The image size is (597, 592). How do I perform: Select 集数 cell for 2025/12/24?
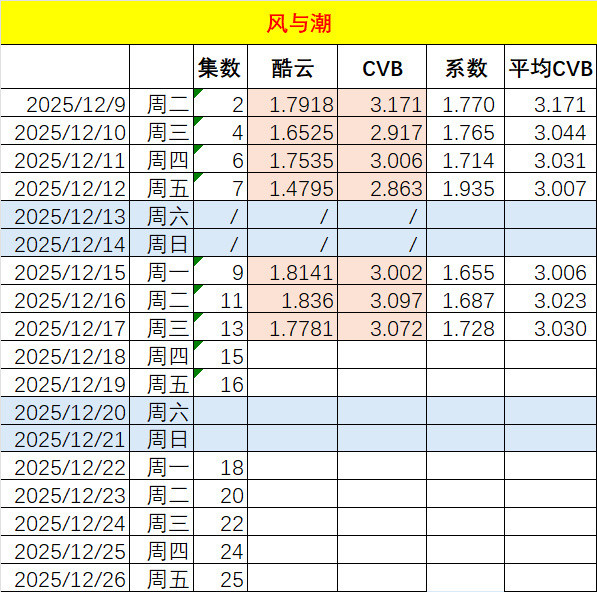click(x=220, y=522)
